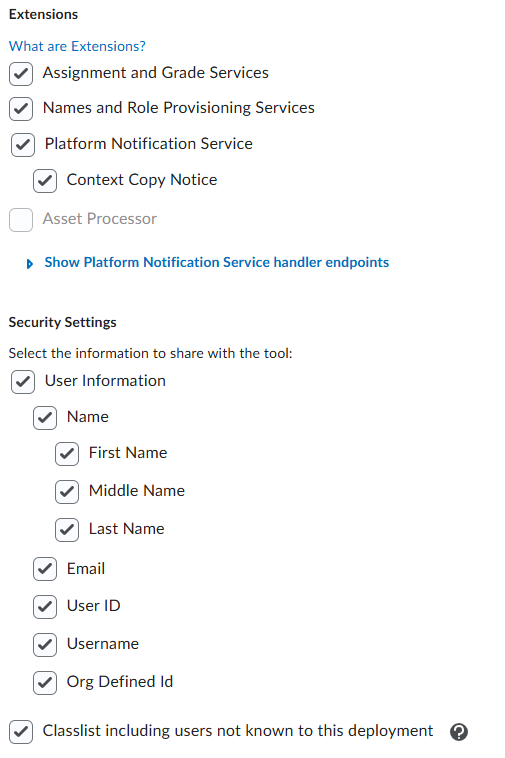Click the 'Extensions' heading
505x758 pixels.
[x=43, y=15]
